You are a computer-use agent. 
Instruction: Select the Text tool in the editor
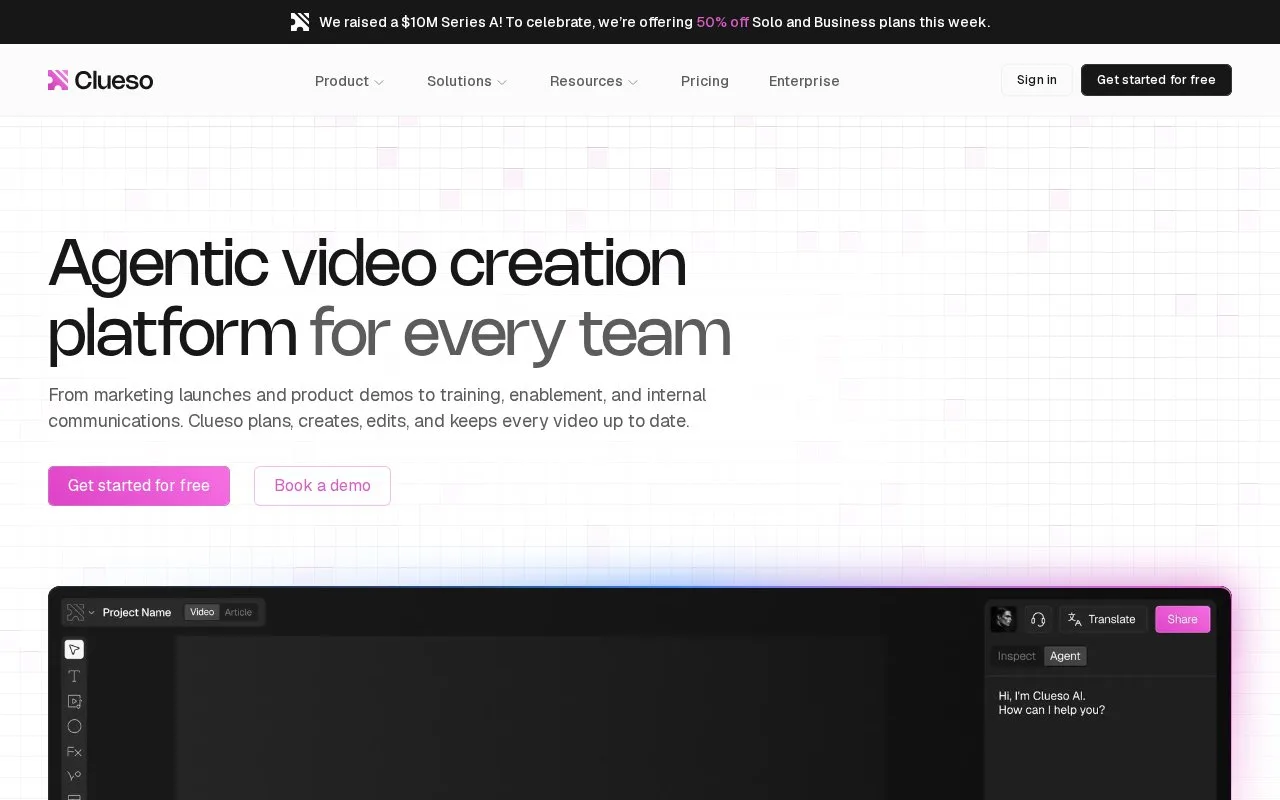[x=74, y=676]
